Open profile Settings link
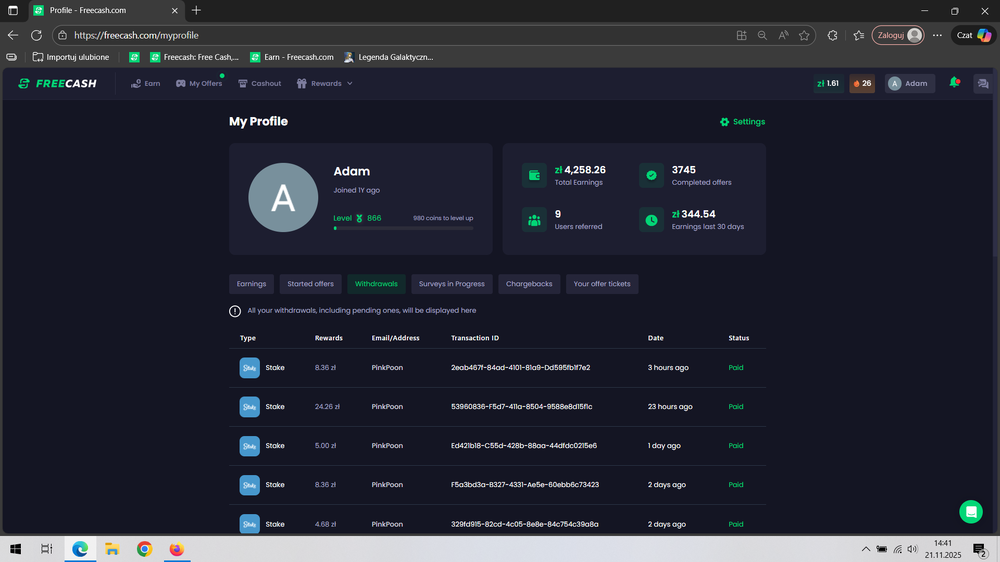 [742, 122]
